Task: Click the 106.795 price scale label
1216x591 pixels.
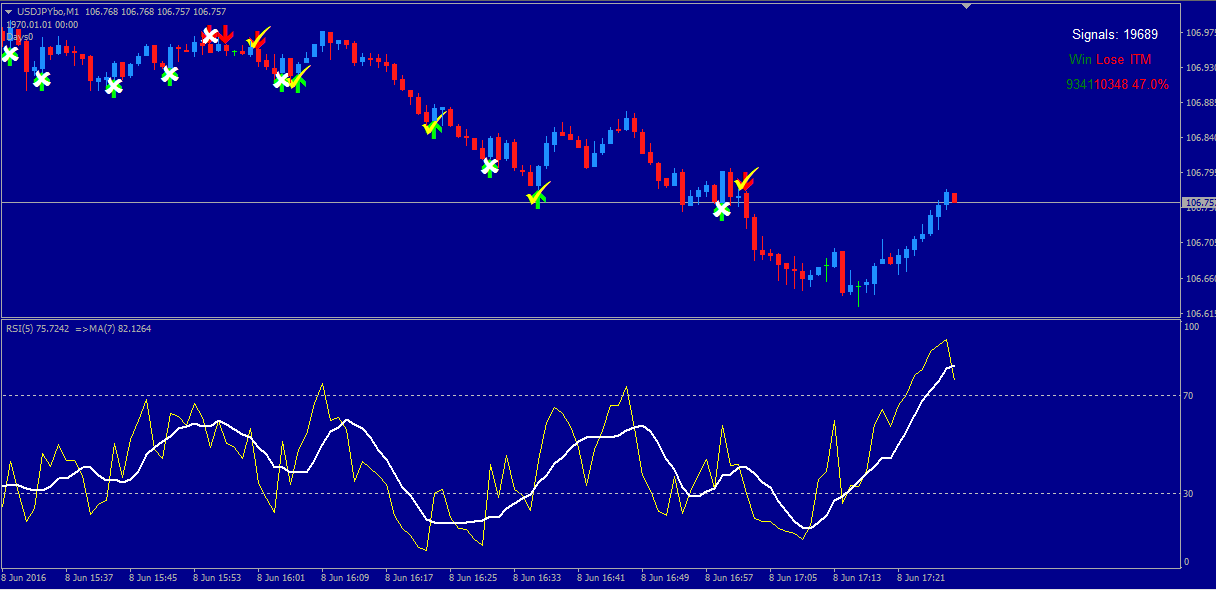Action: (x=1199, y=172)
